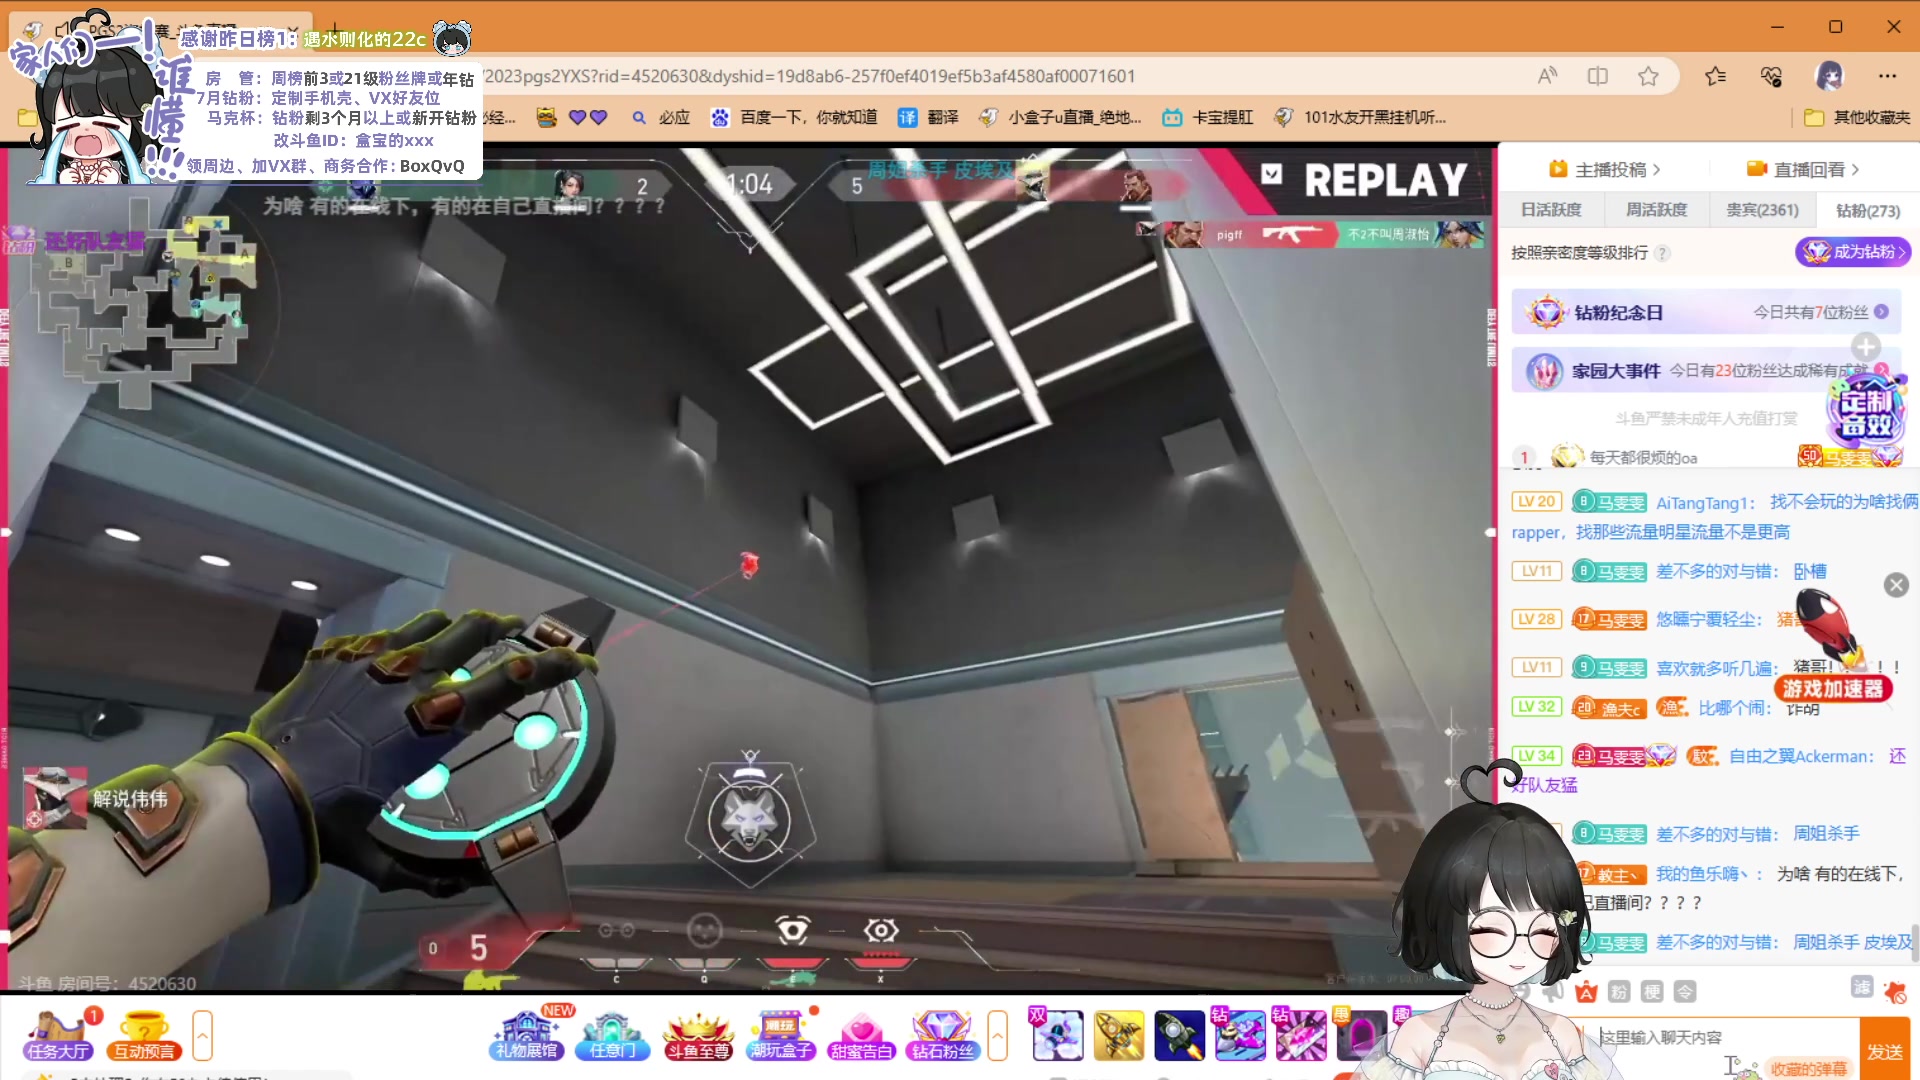Switch to the 贵宾(2361) tab
1920x1080 pixels.
(1761, 210)
